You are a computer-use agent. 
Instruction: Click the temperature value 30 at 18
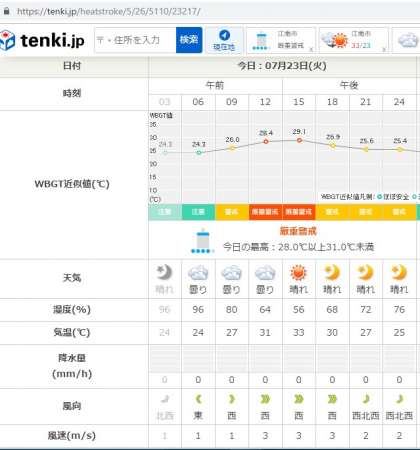click(332, 333)
